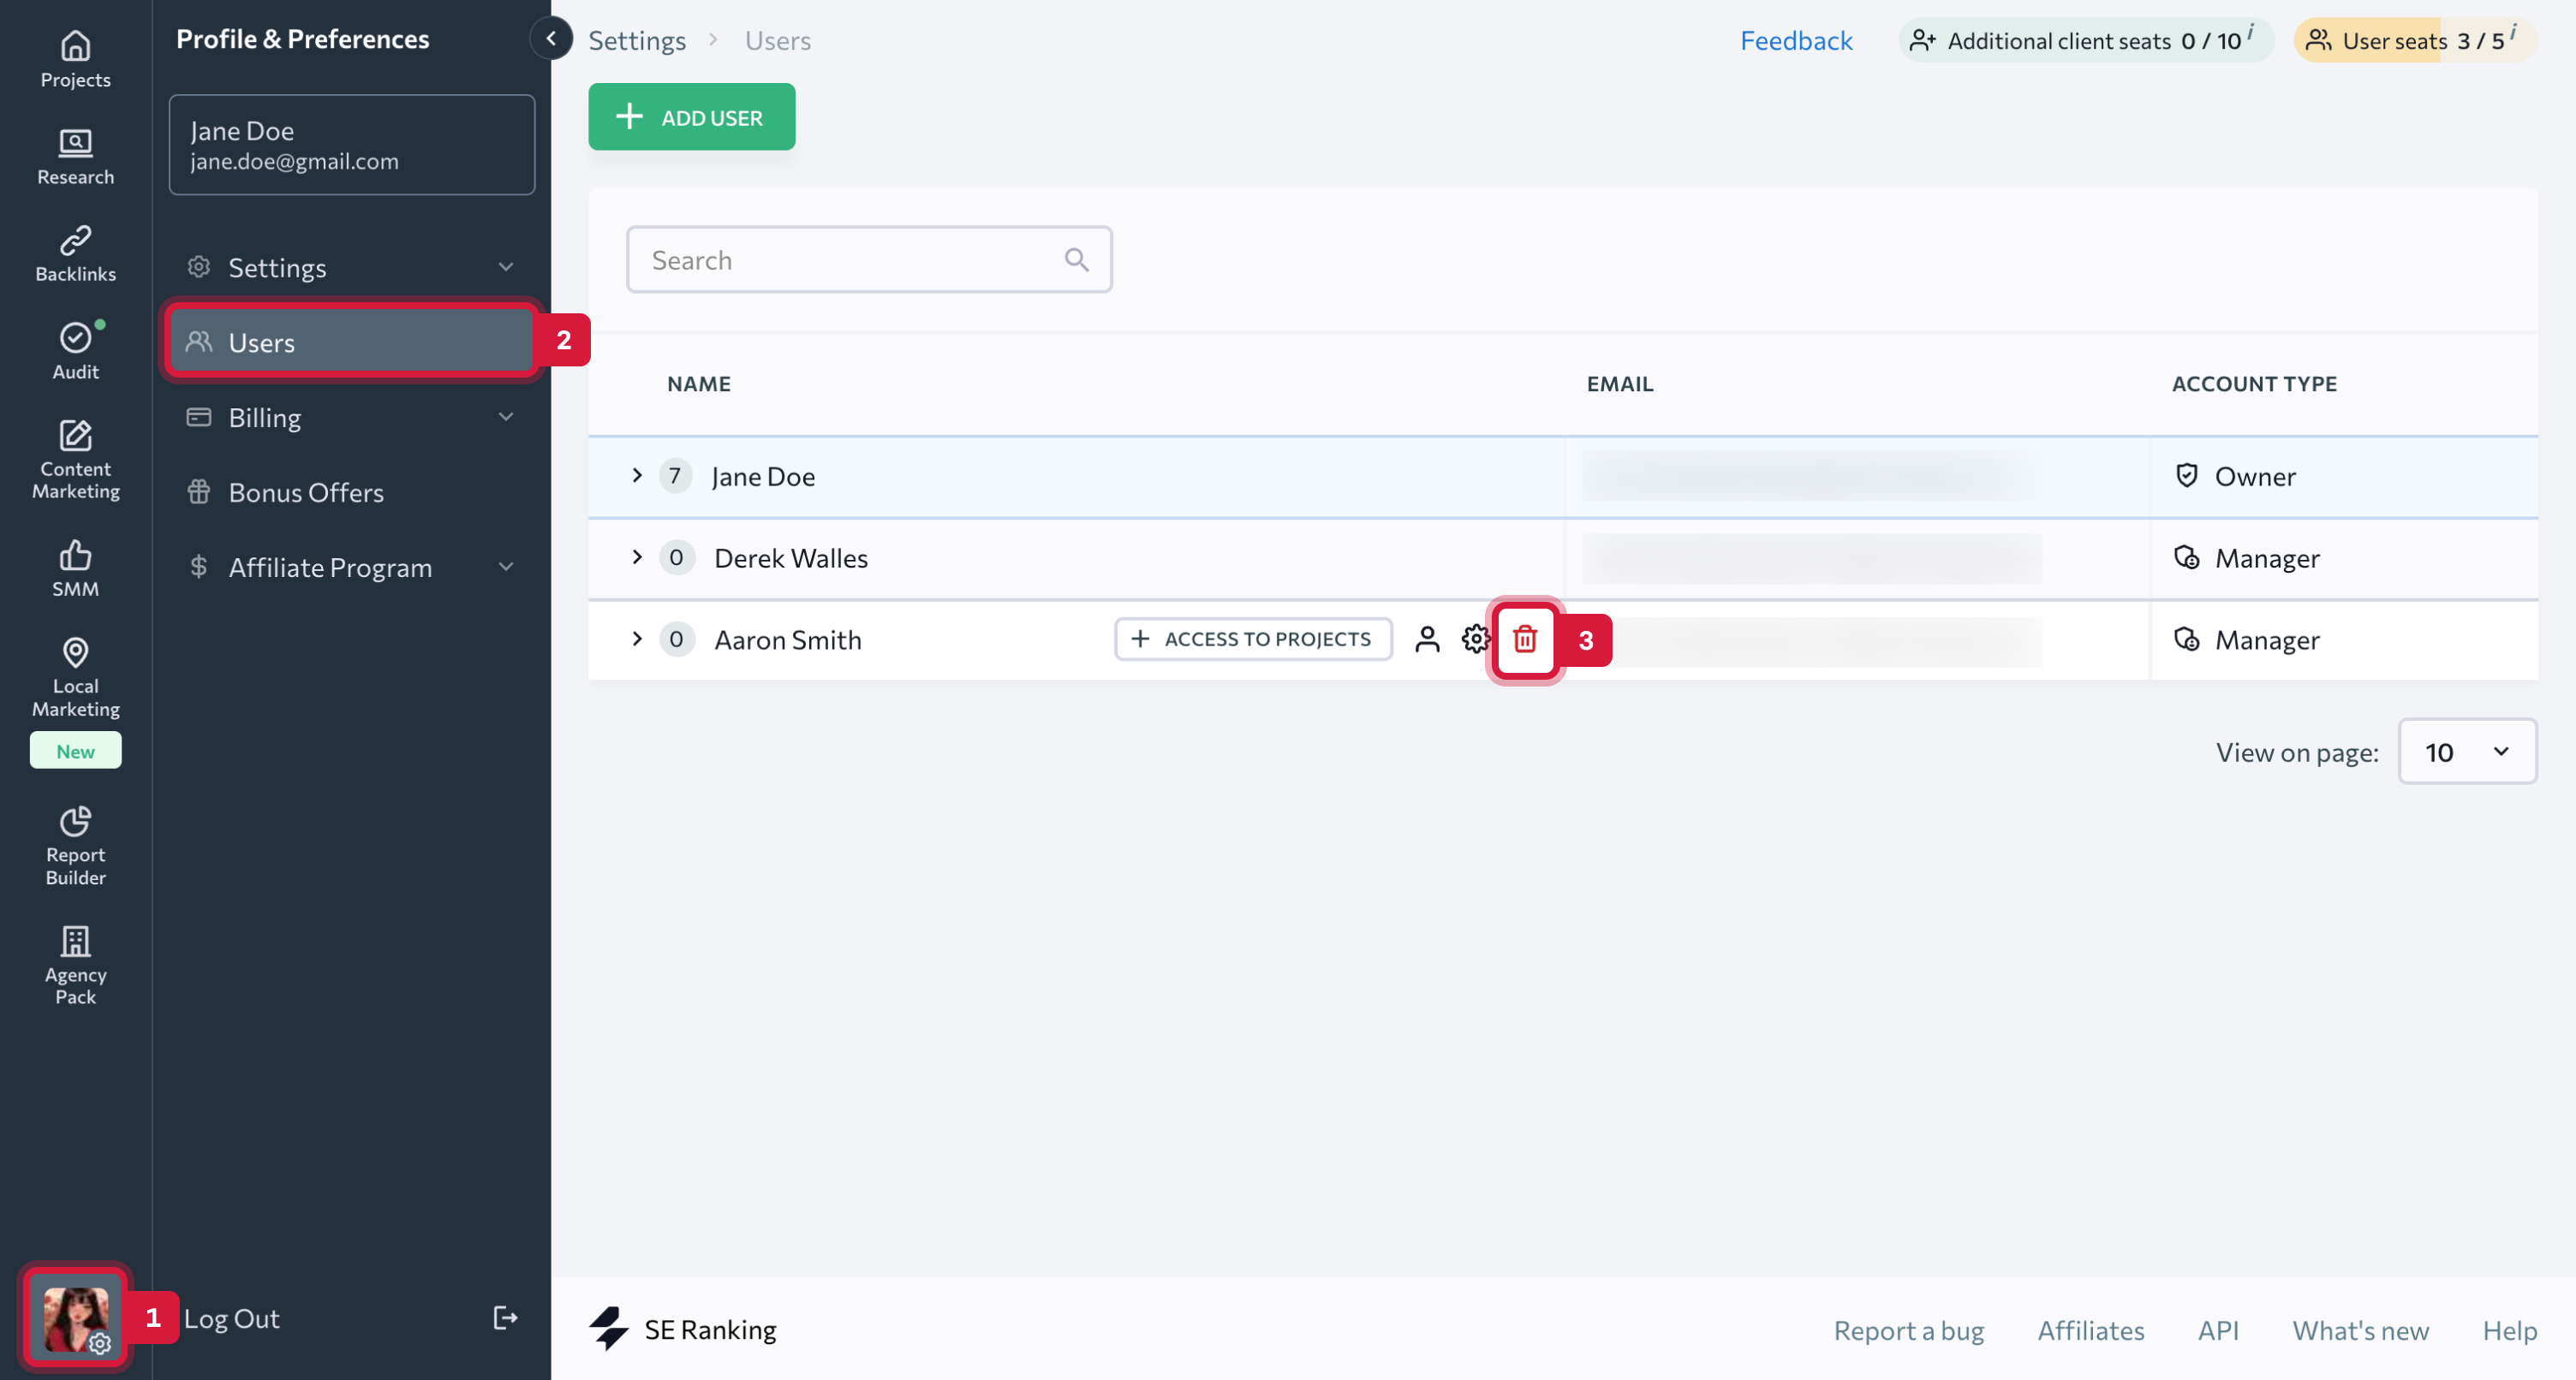Screen dimensions: 2576x1380
Task: Collapse the Profile & Preferences panel
Action: coord(551,39)
